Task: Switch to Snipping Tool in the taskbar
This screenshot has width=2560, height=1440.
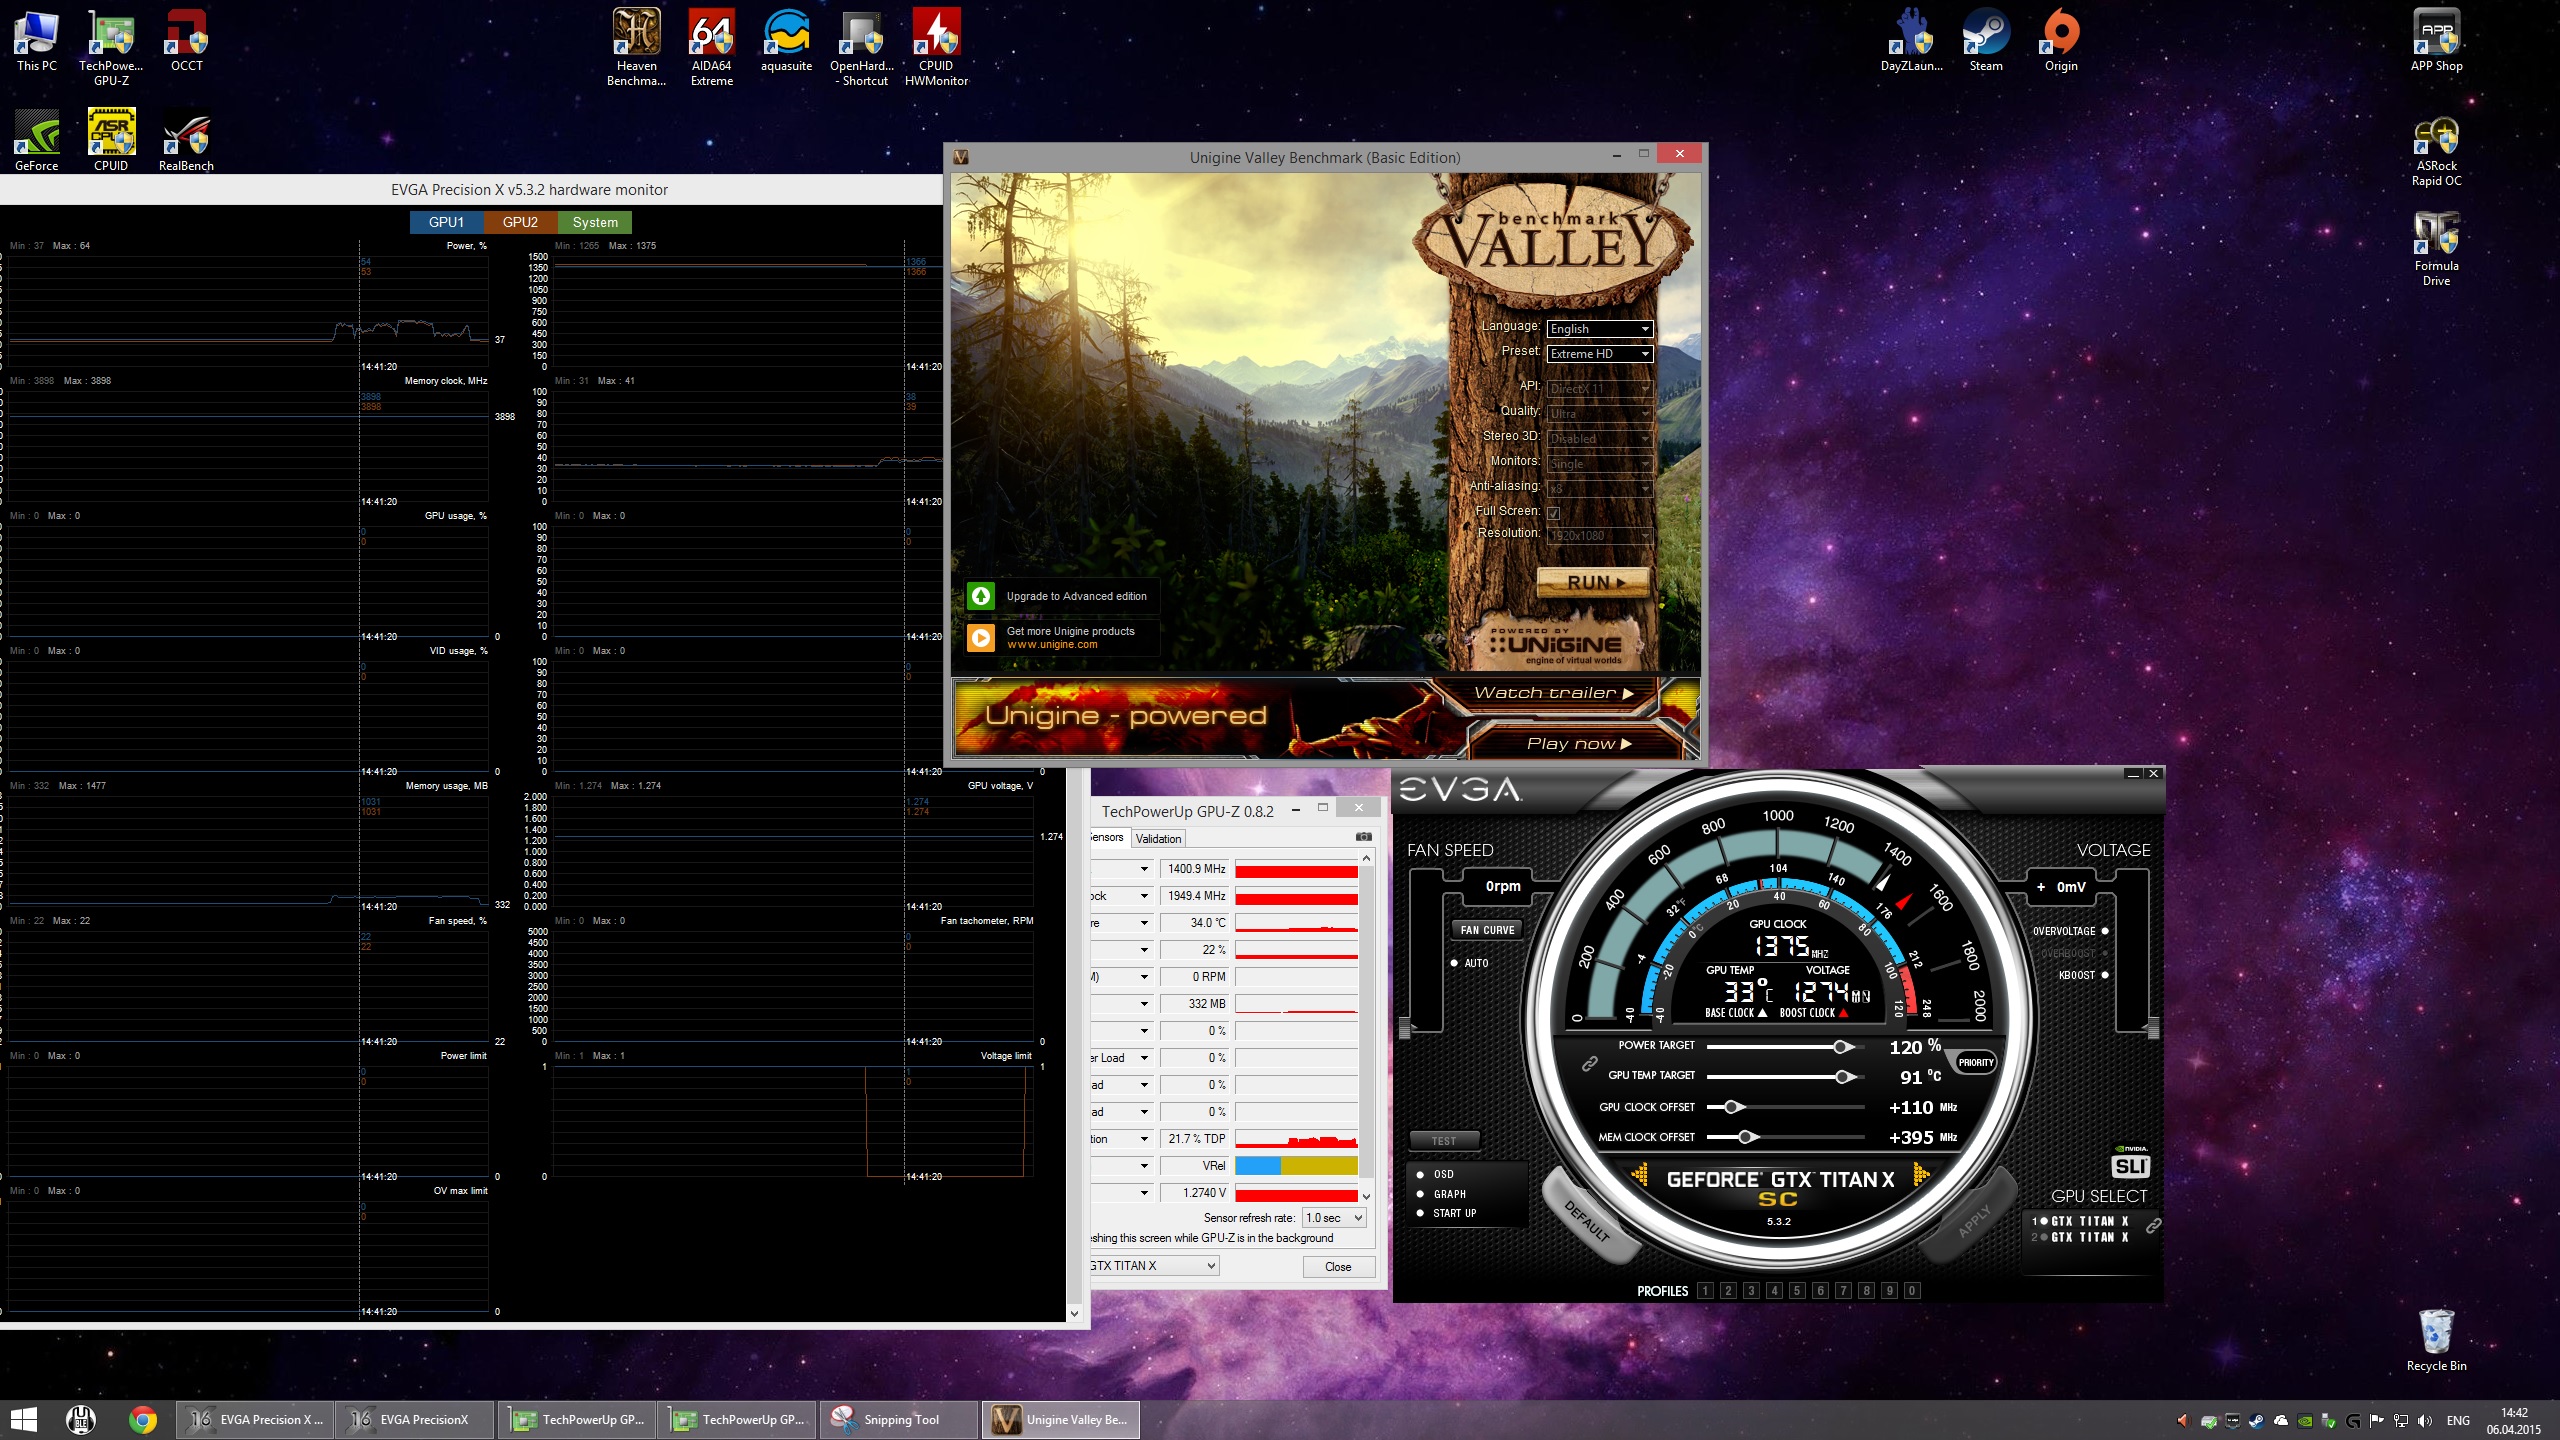Action: point(898,1419)
